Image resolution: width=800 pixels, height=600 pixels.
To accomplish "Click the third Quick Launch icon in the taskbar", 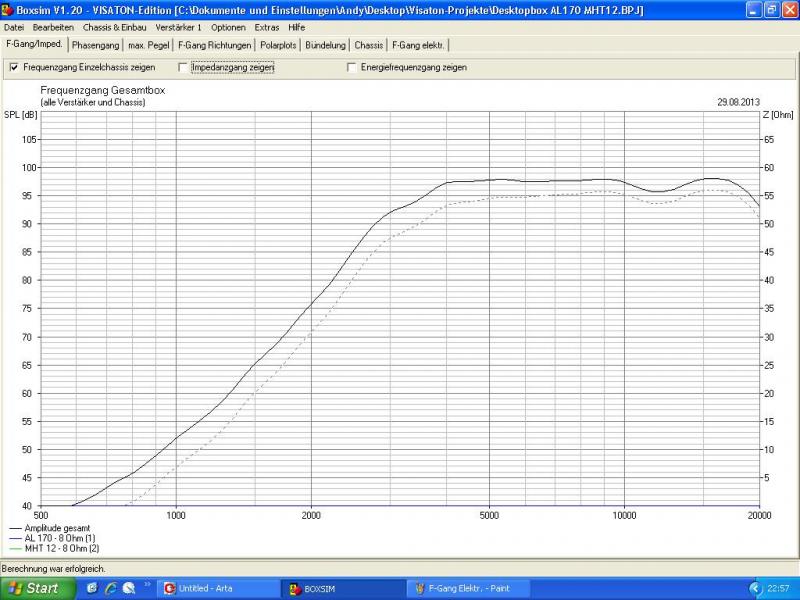I will [x=128, y=588].
